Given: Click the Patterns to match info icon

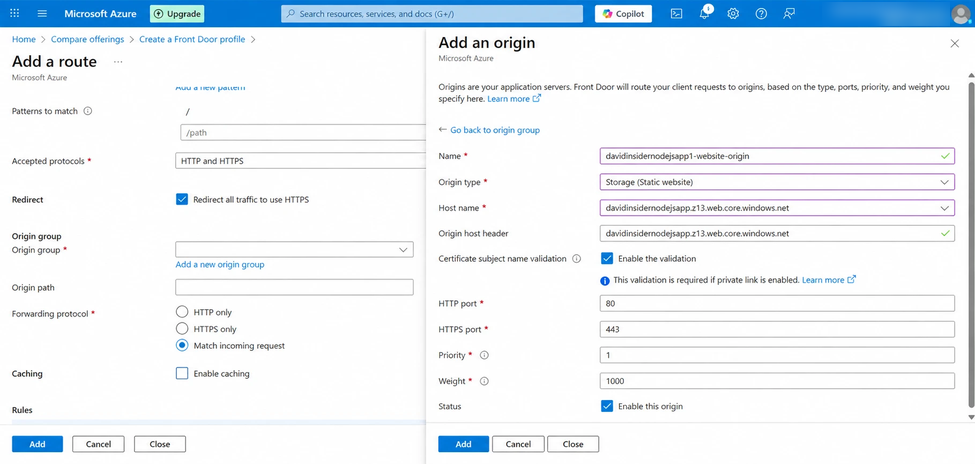Looking at the screenshot, I should 88,111.
